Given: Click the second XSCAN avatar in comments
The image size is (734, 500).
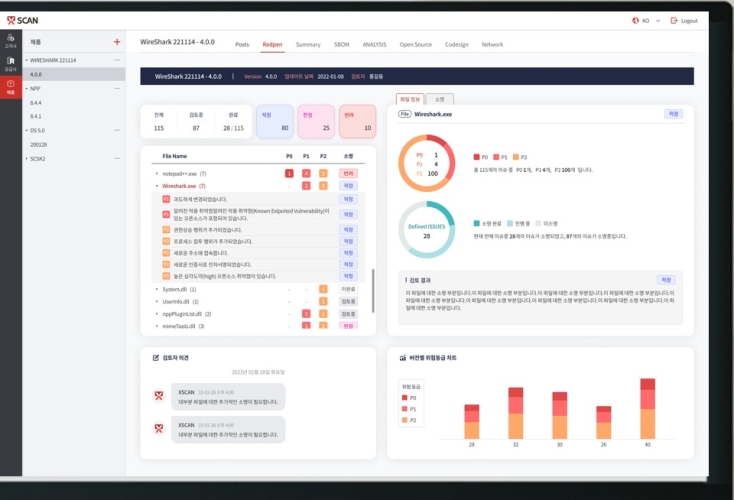Looking at the screenshot, I should [x=159, y=428].
